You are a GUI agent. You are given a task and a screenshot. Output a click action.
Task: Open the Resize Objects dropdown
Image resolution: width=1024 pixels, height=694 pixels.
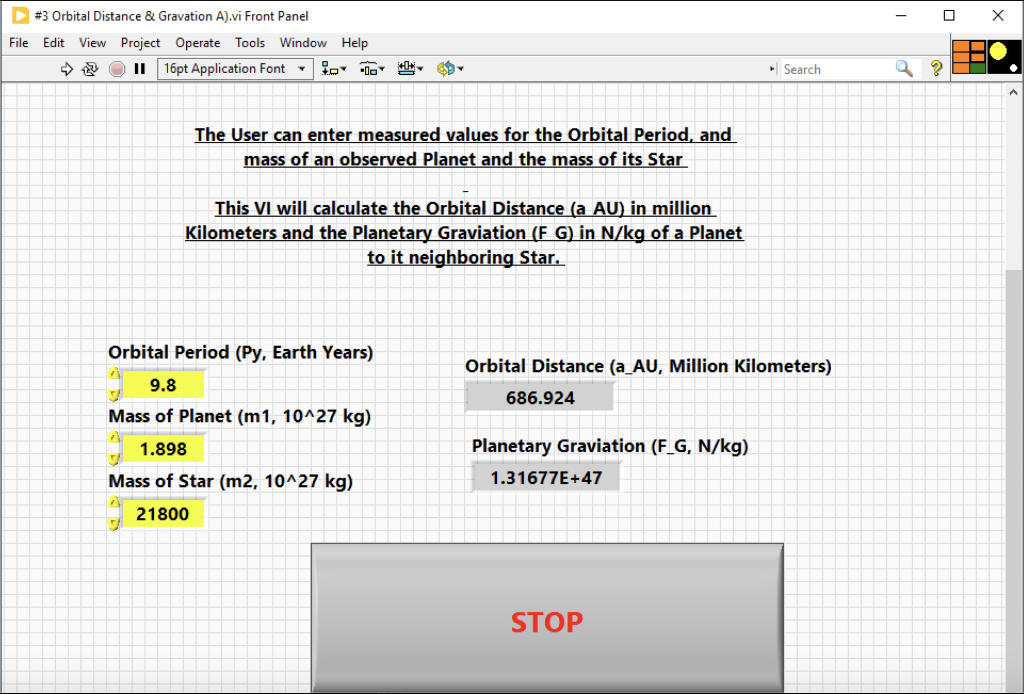[x=410, y=69]
